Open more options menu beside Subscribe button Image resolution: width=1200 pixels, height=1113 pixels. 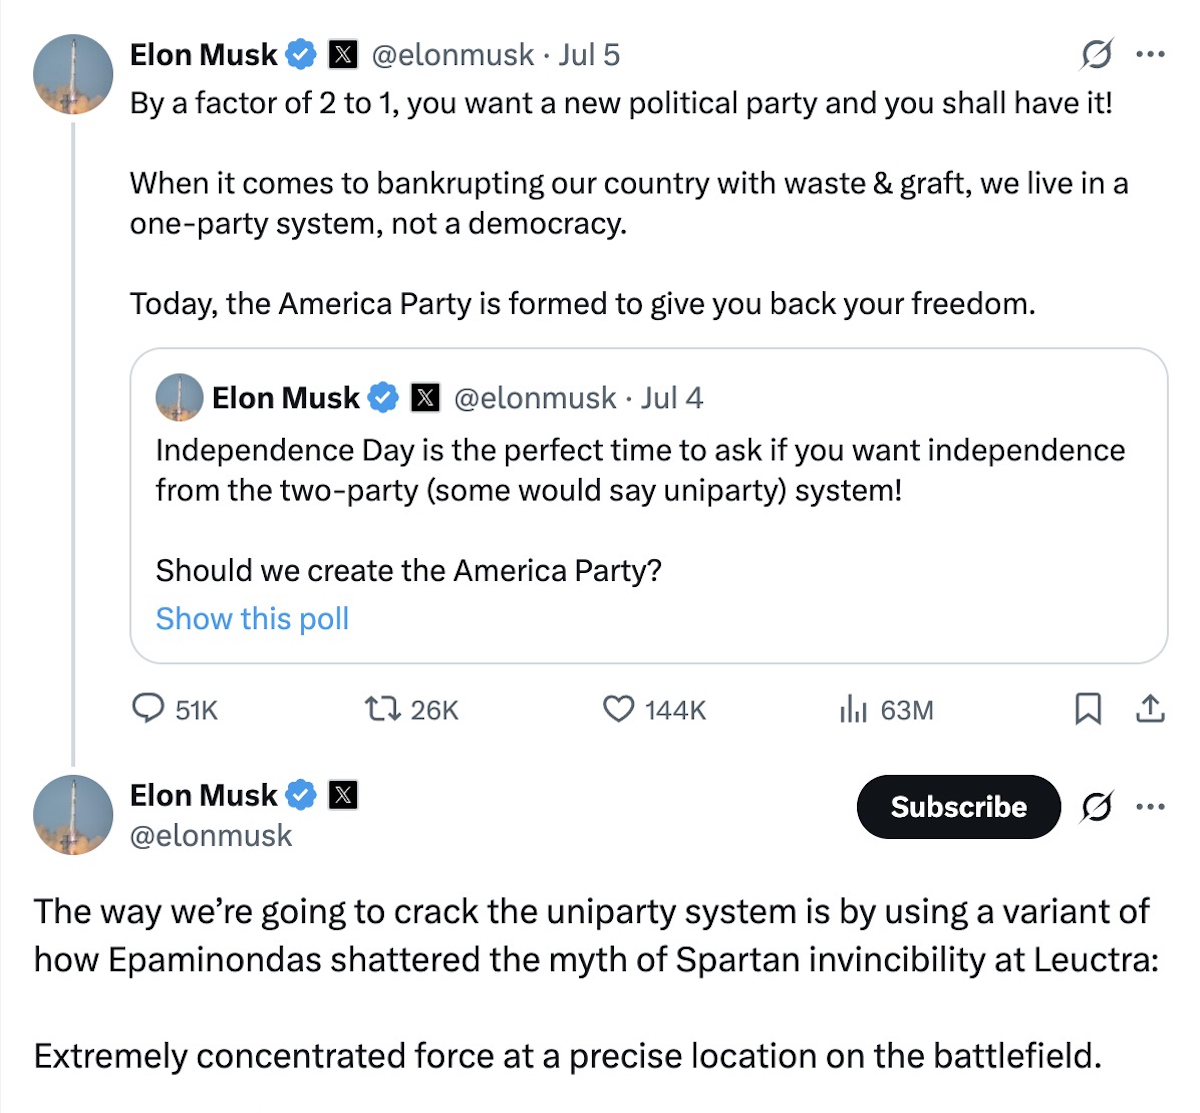coord(1151,806)
